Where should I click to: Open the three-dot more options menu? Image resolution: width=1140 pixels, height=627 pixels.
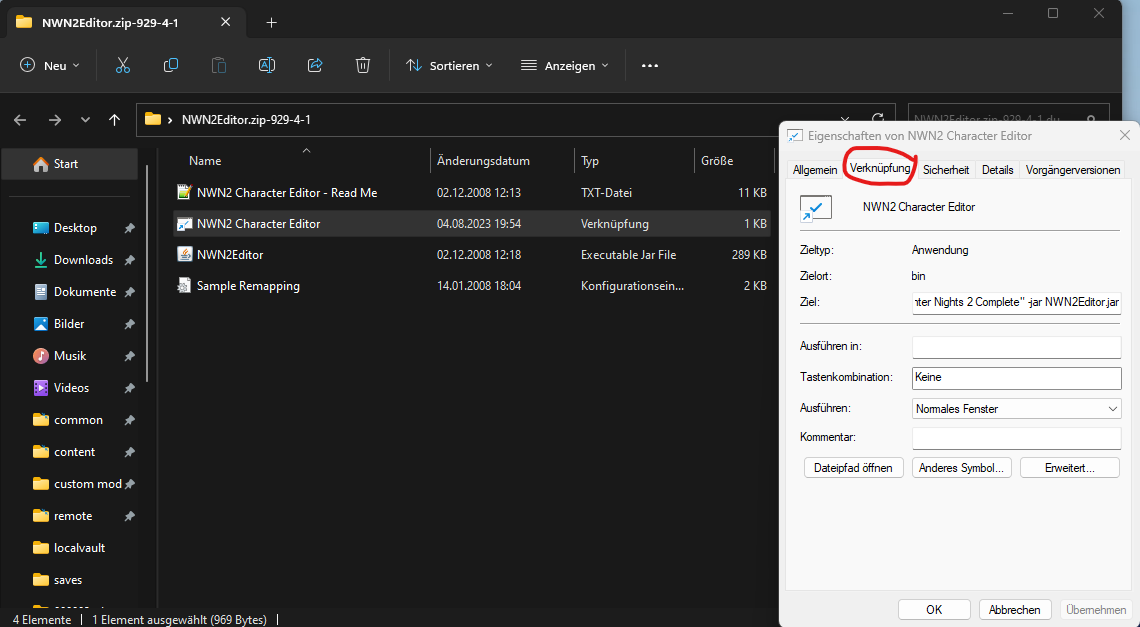(650, 65)
